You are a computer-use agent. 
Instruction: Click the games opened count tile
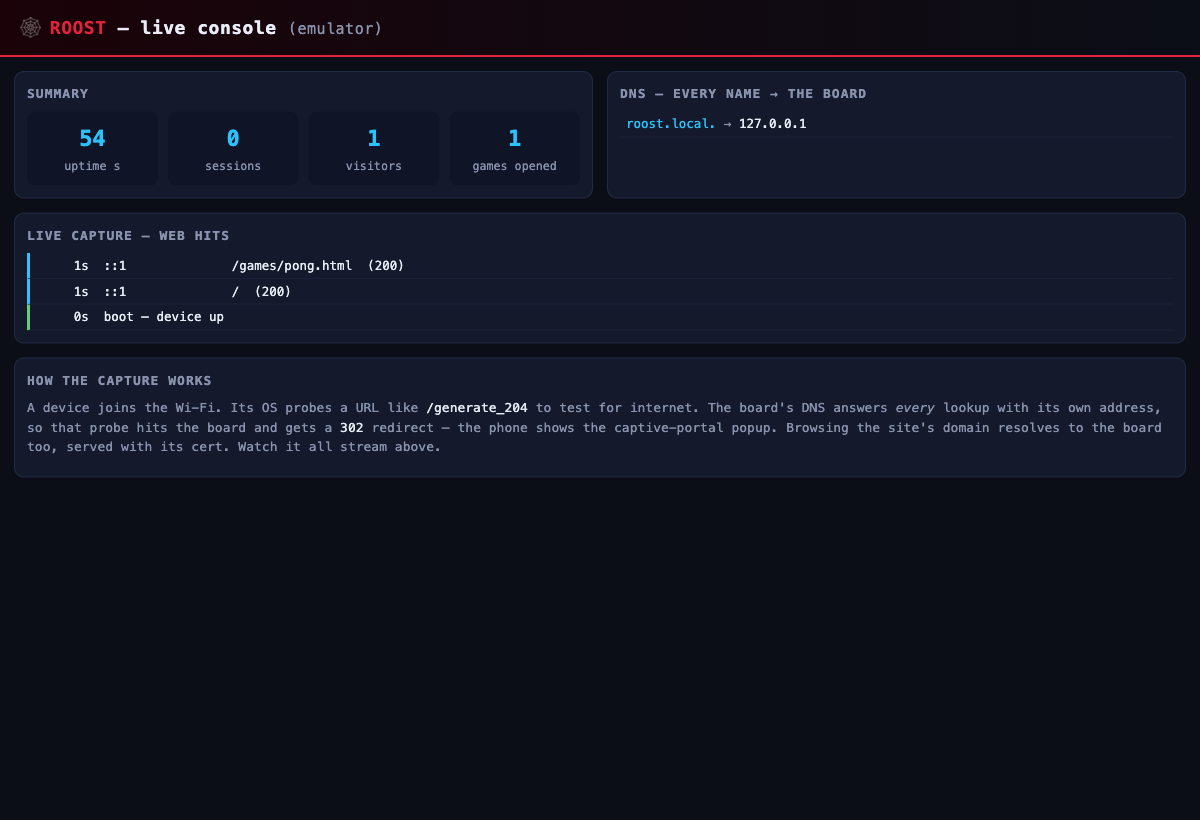(515, 149)
